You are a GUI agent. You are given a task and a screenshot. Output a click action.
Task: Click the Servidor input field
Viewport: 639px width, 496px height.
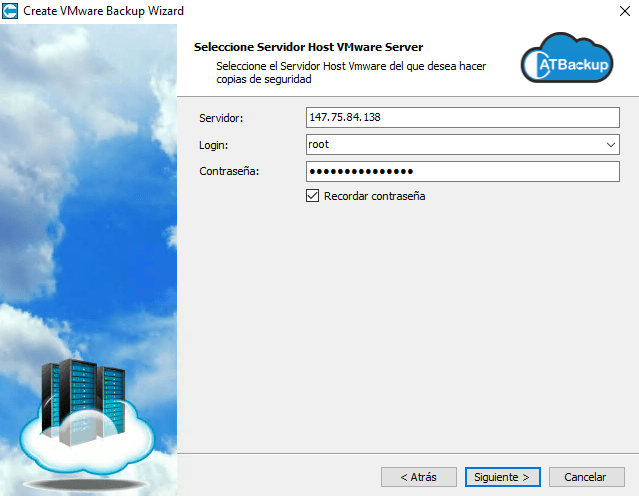(463, 117)
